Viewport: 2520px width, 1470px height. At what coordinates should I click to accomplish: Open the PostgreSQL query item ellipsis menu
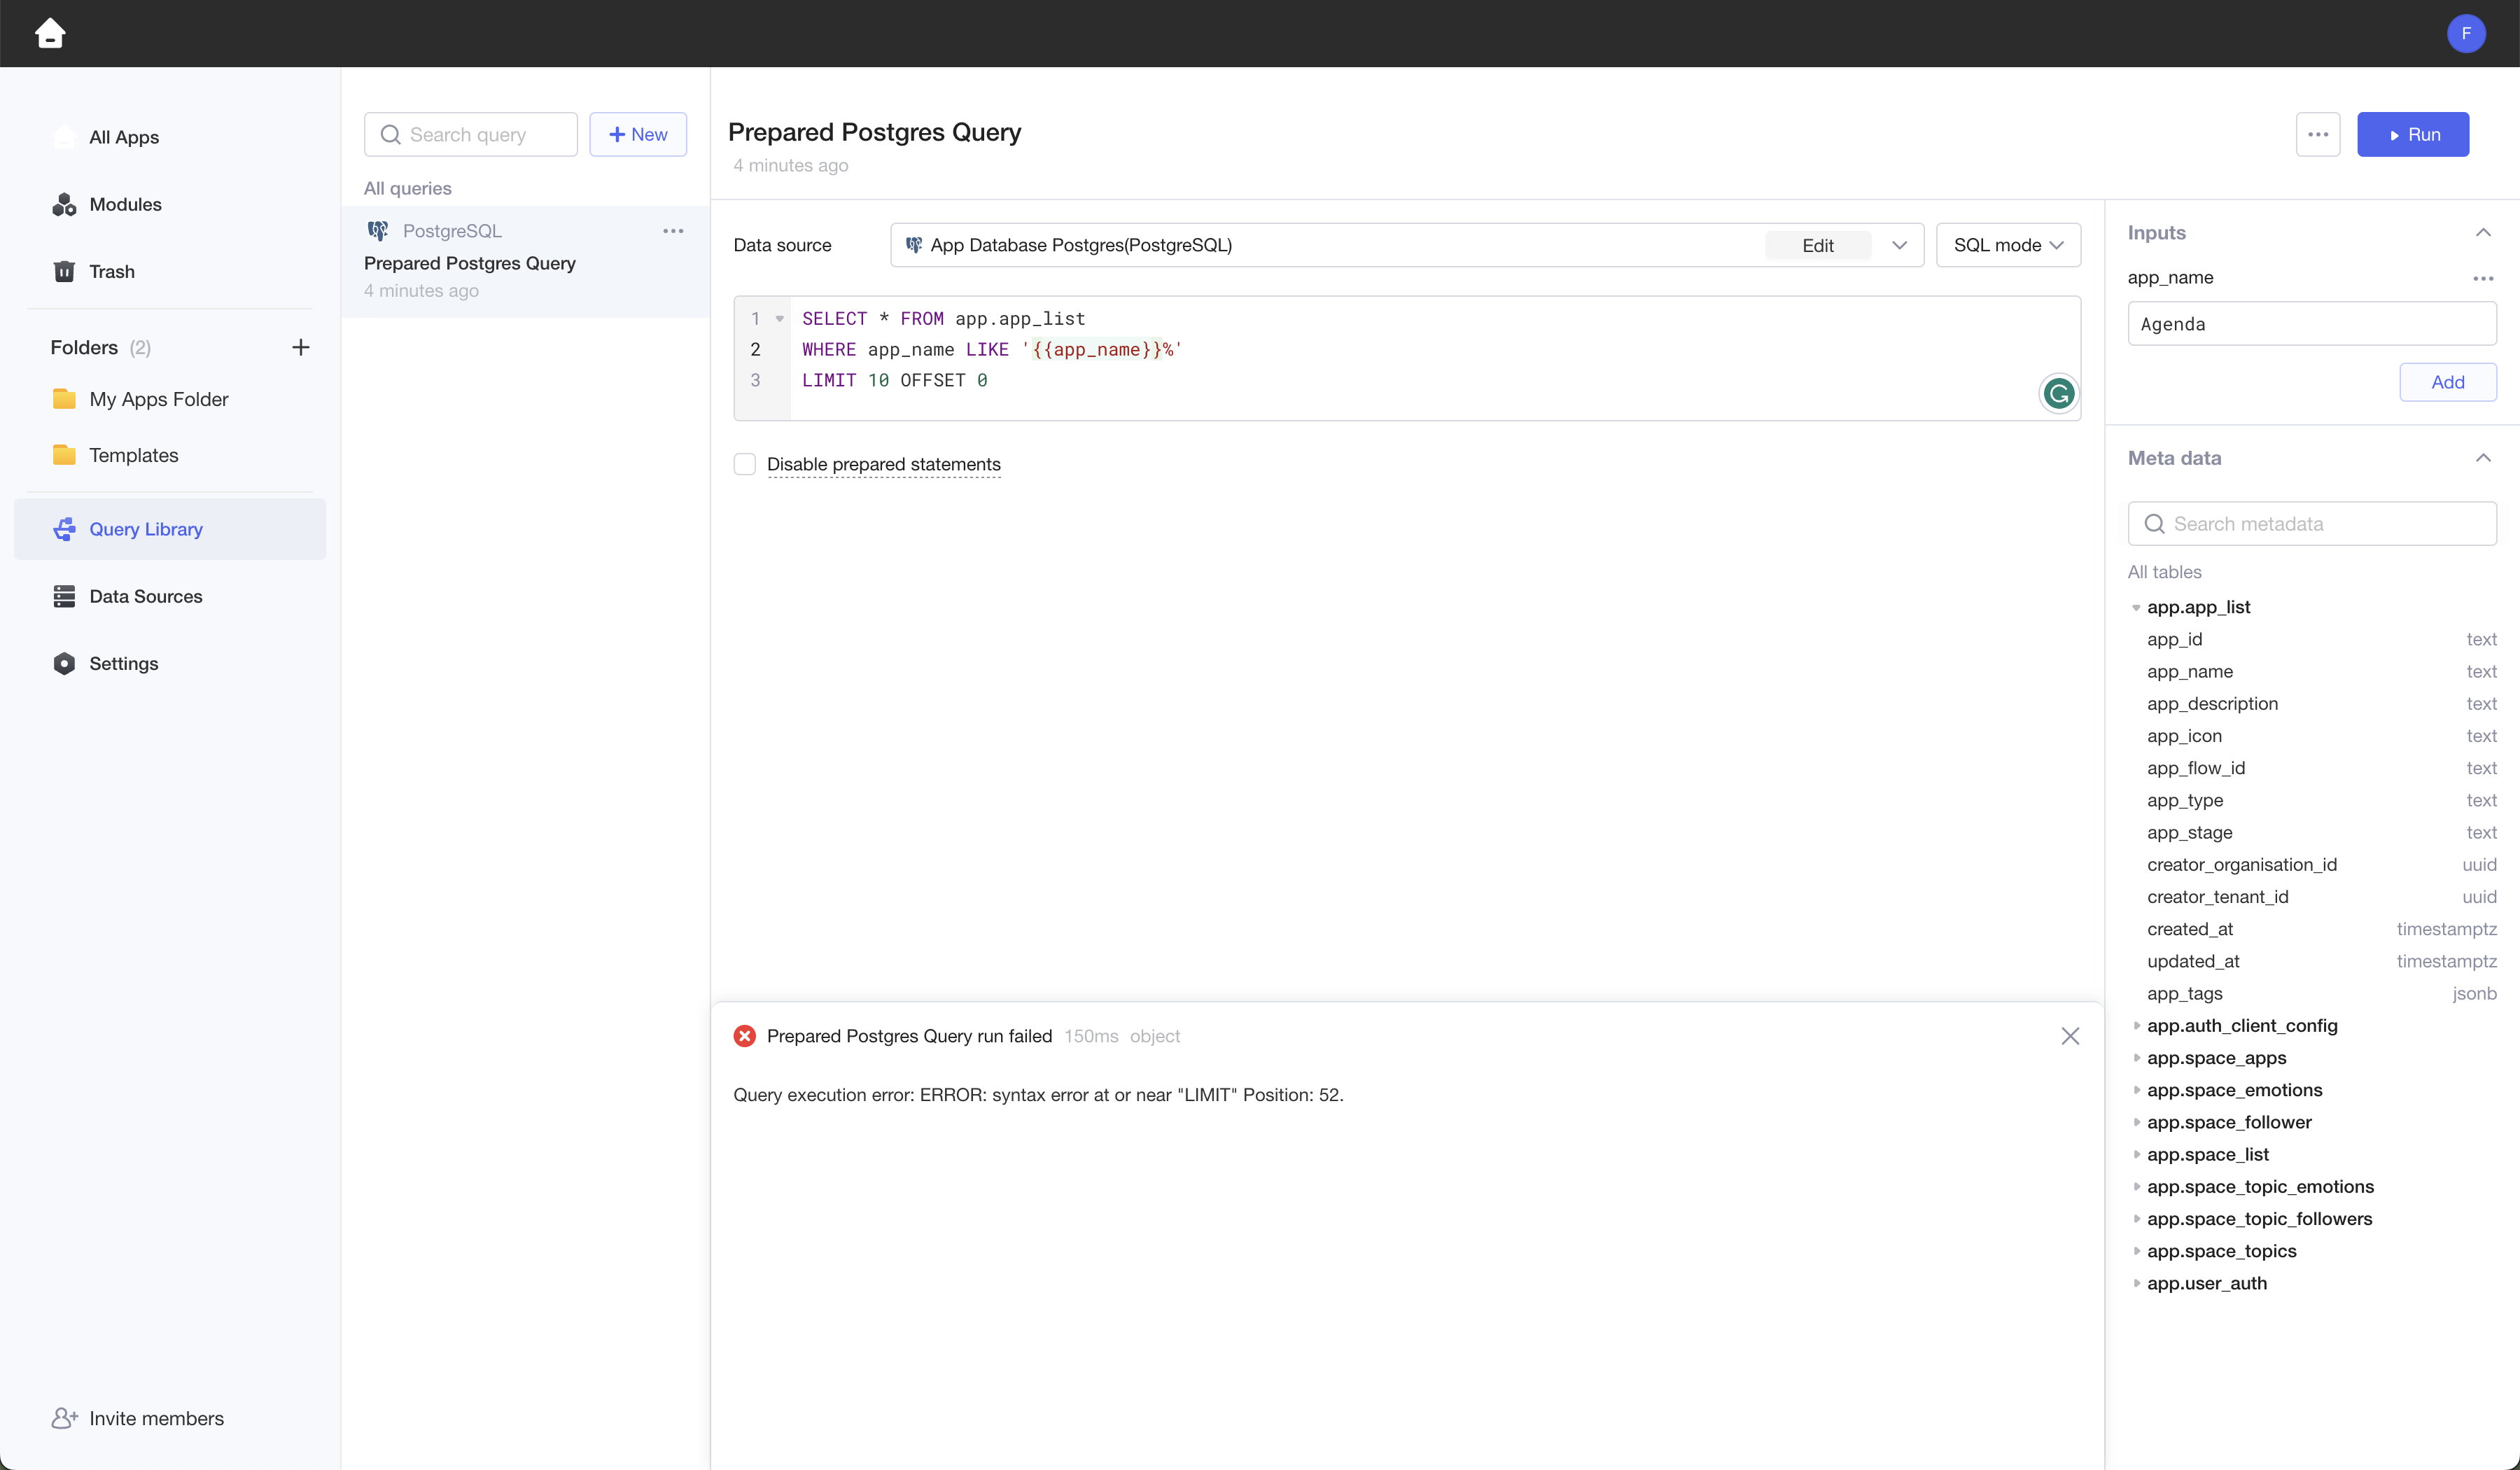[x=673, y=231]
